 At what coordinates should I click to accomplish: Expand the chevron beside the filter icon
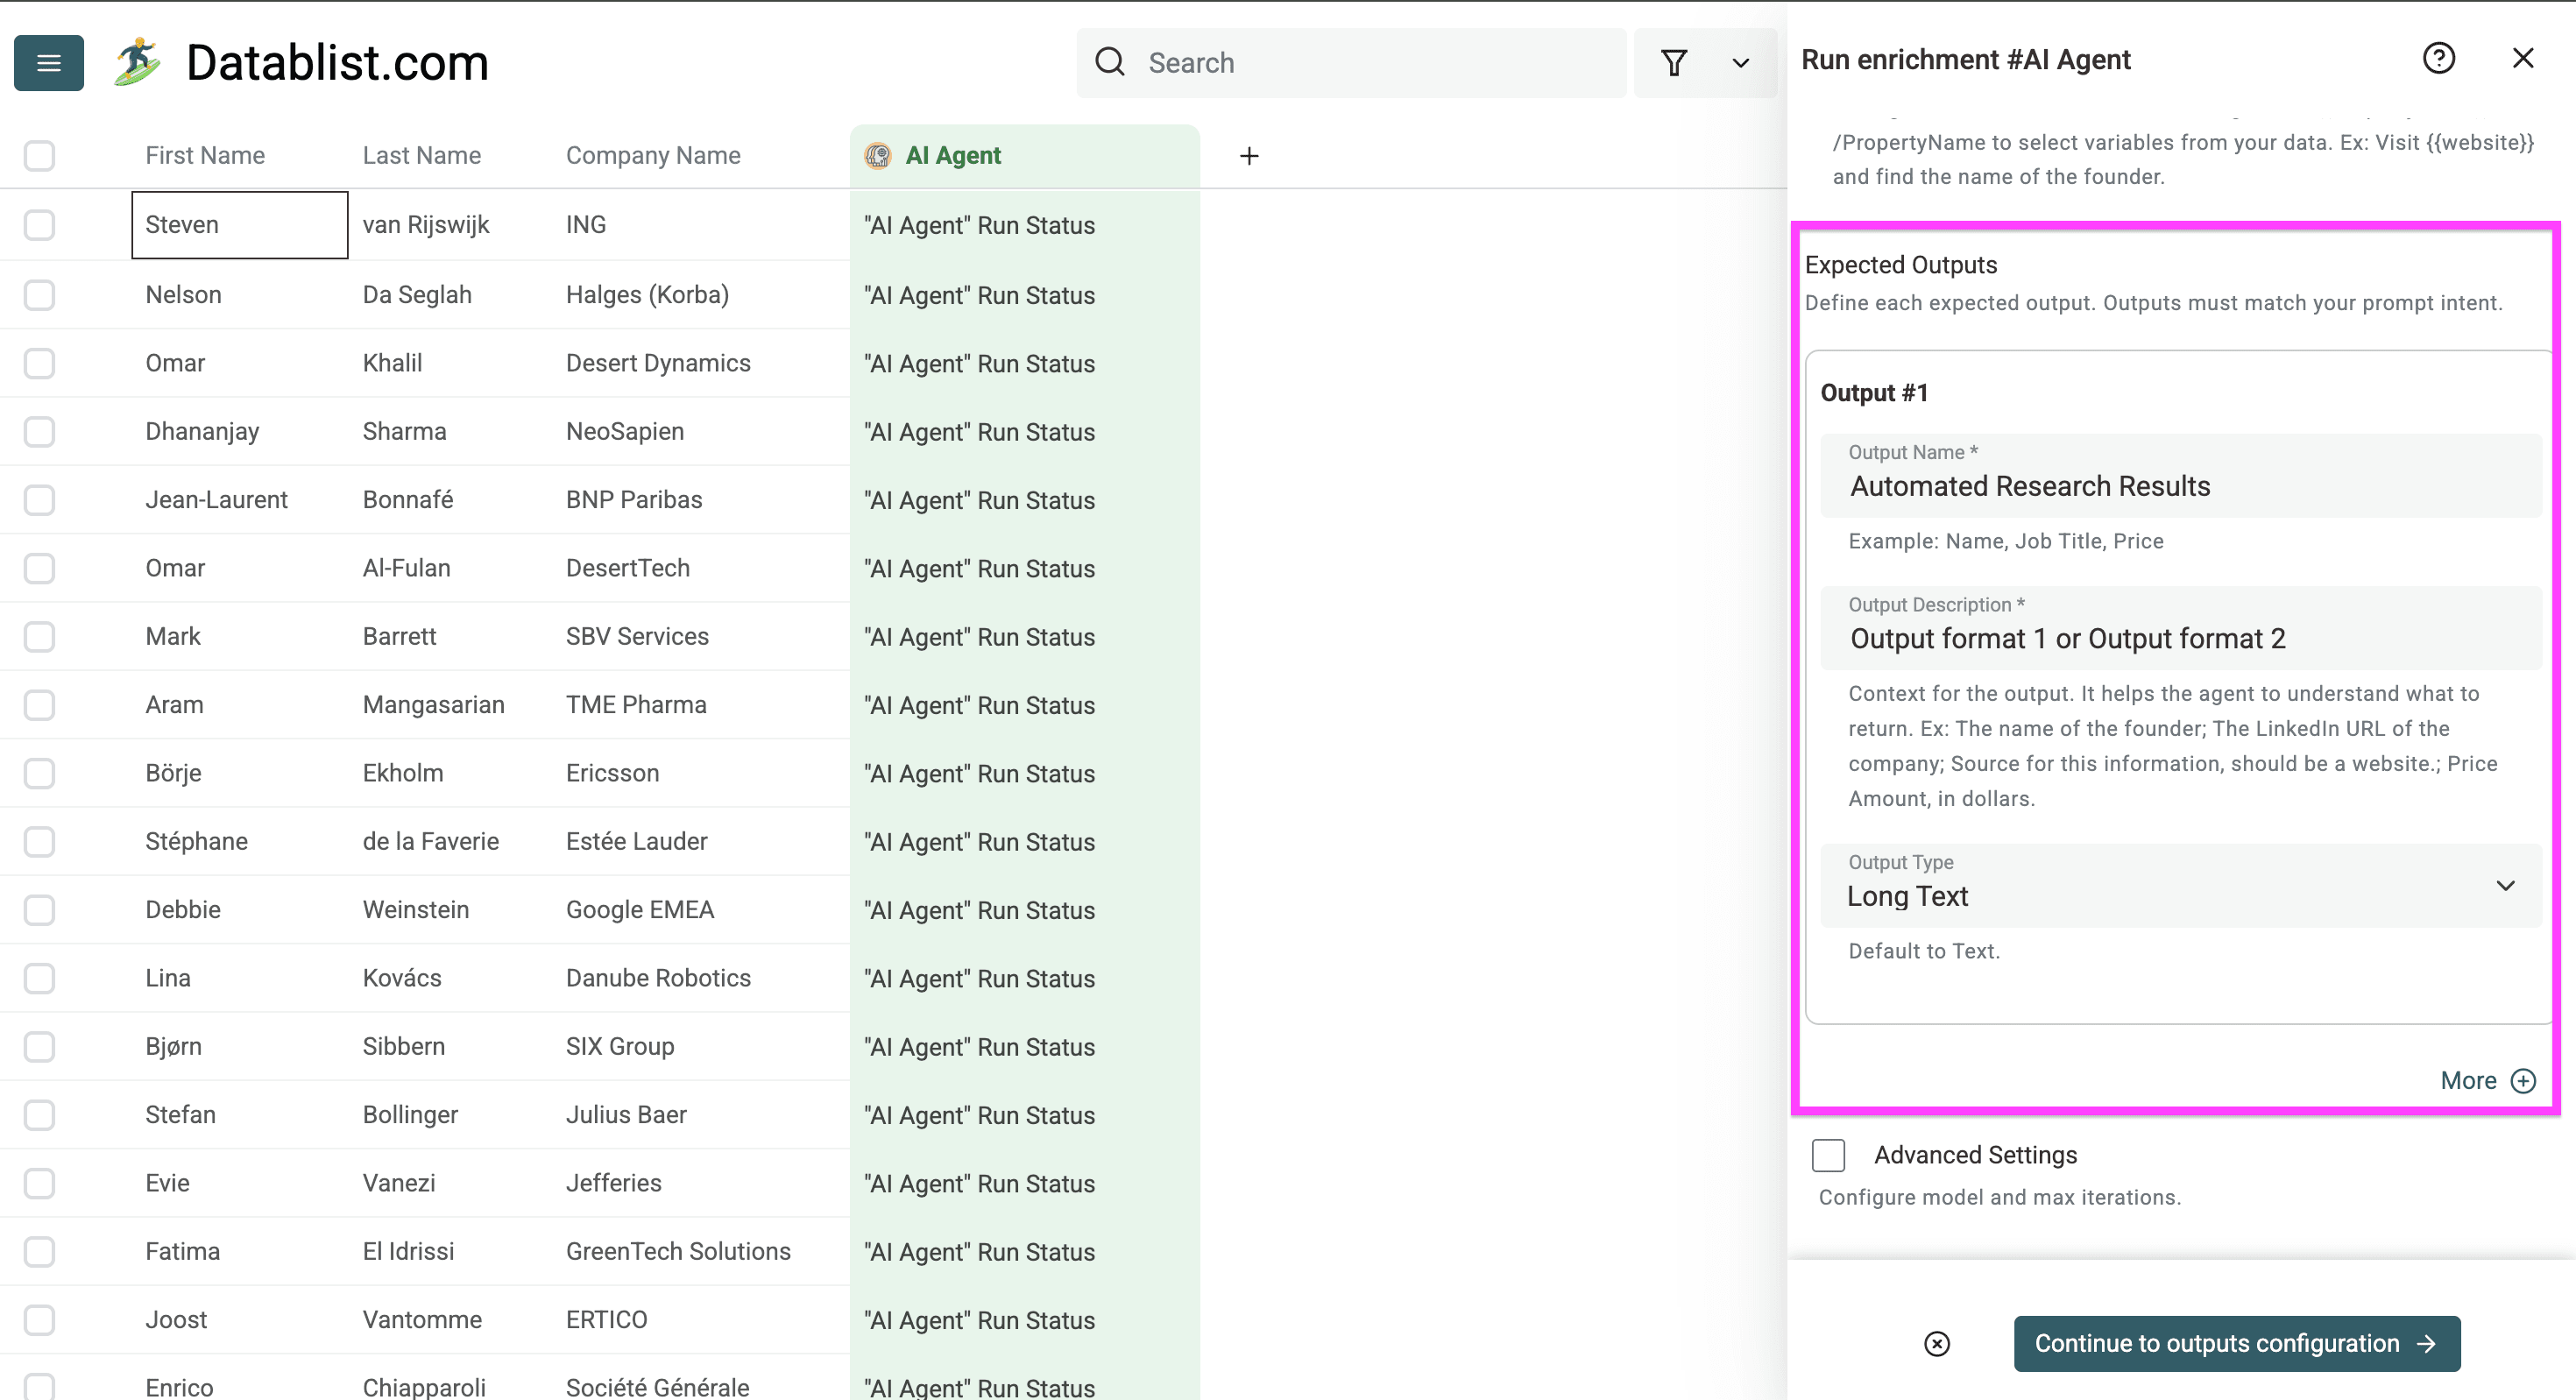(x=1740, y=63)
